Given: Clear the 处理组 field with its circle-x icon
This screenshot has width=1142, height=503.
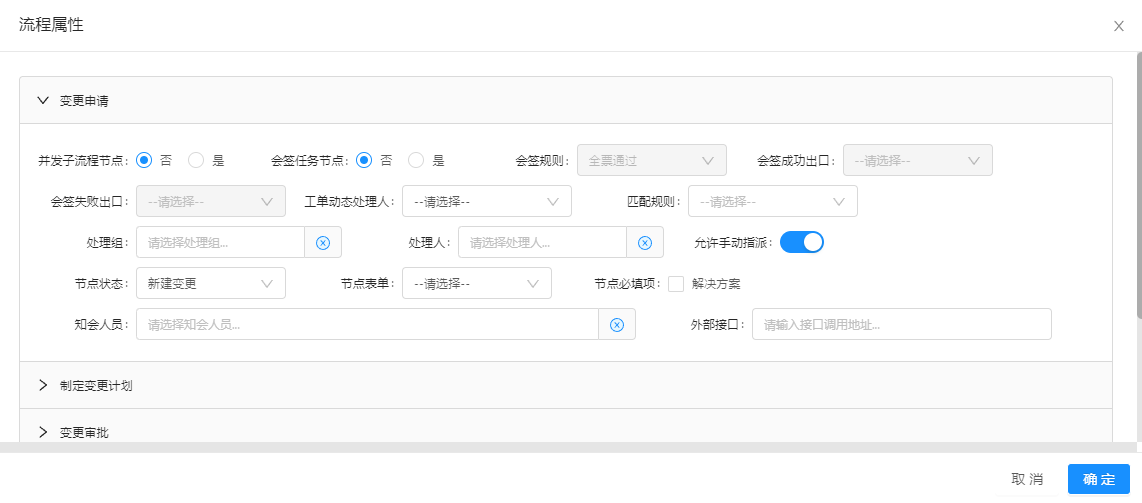Looking at the screenshot, I should pos(323,242).
